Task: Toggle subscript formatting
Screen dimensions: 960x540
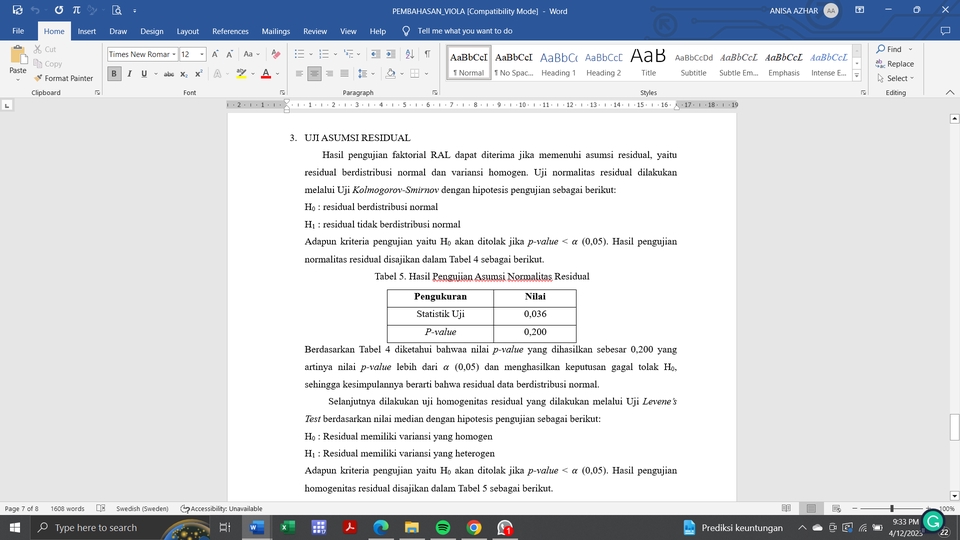Action: [184, 74]
